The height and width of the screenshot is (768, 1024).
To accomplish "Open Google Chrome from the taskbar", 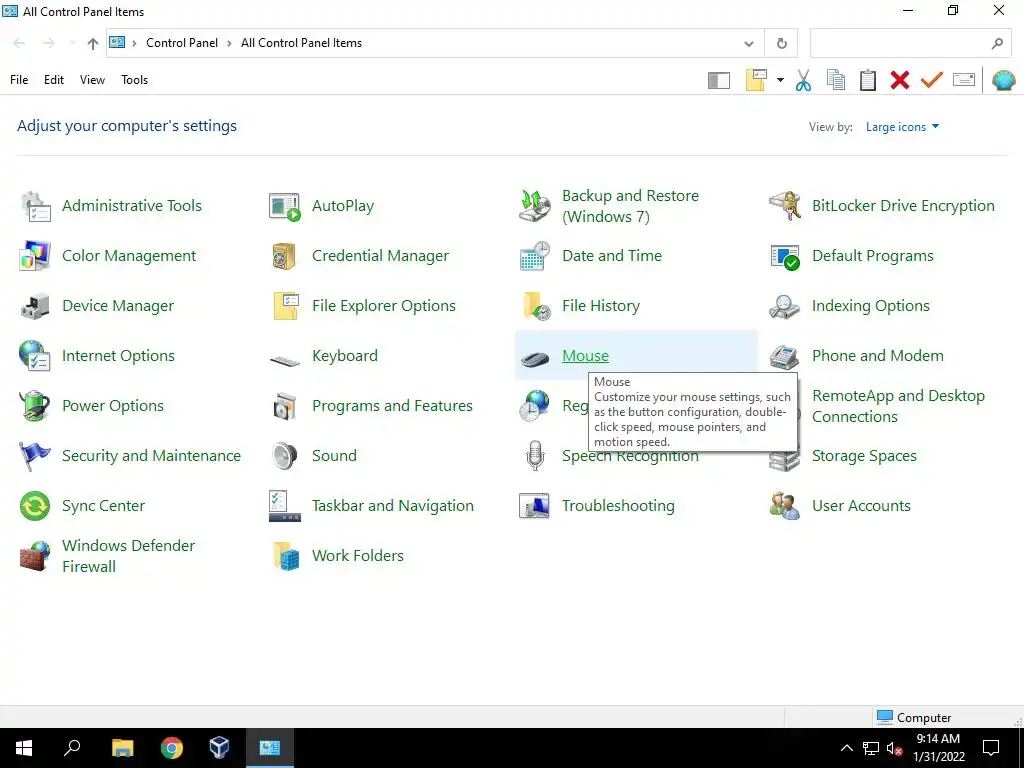I will [x=172, y=748].
